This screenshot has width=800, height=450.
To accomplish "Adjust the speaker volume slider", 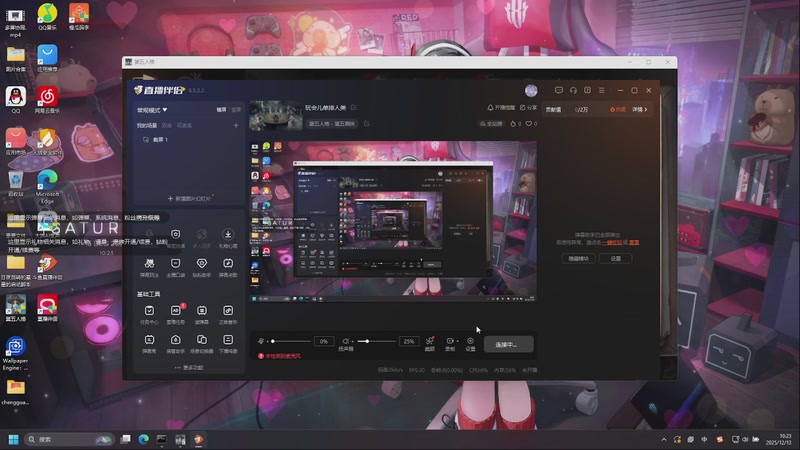I will [377, 341].
